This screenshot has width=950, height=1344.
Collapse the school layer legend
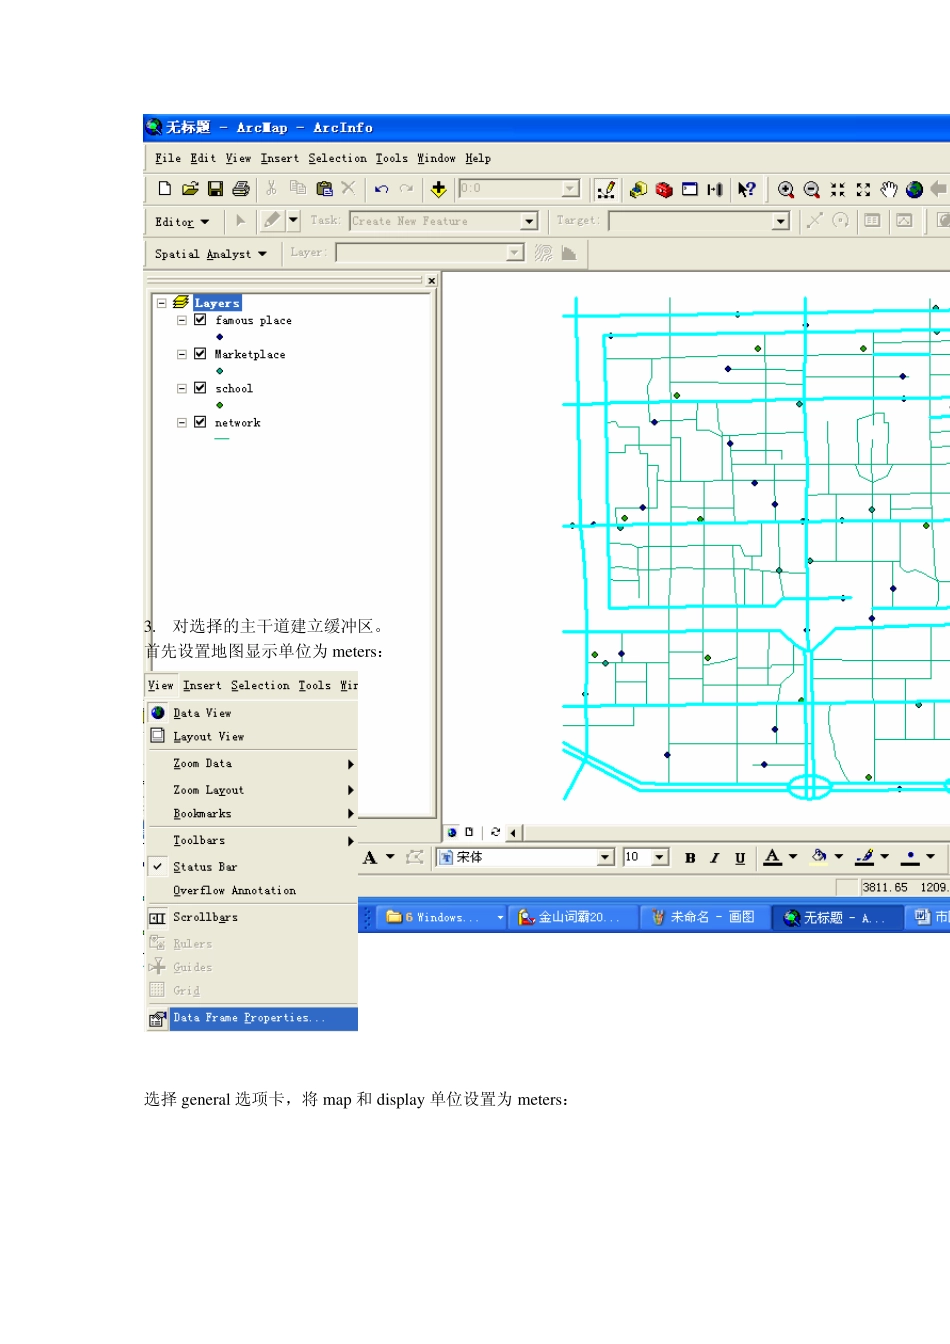coord(182,388)
